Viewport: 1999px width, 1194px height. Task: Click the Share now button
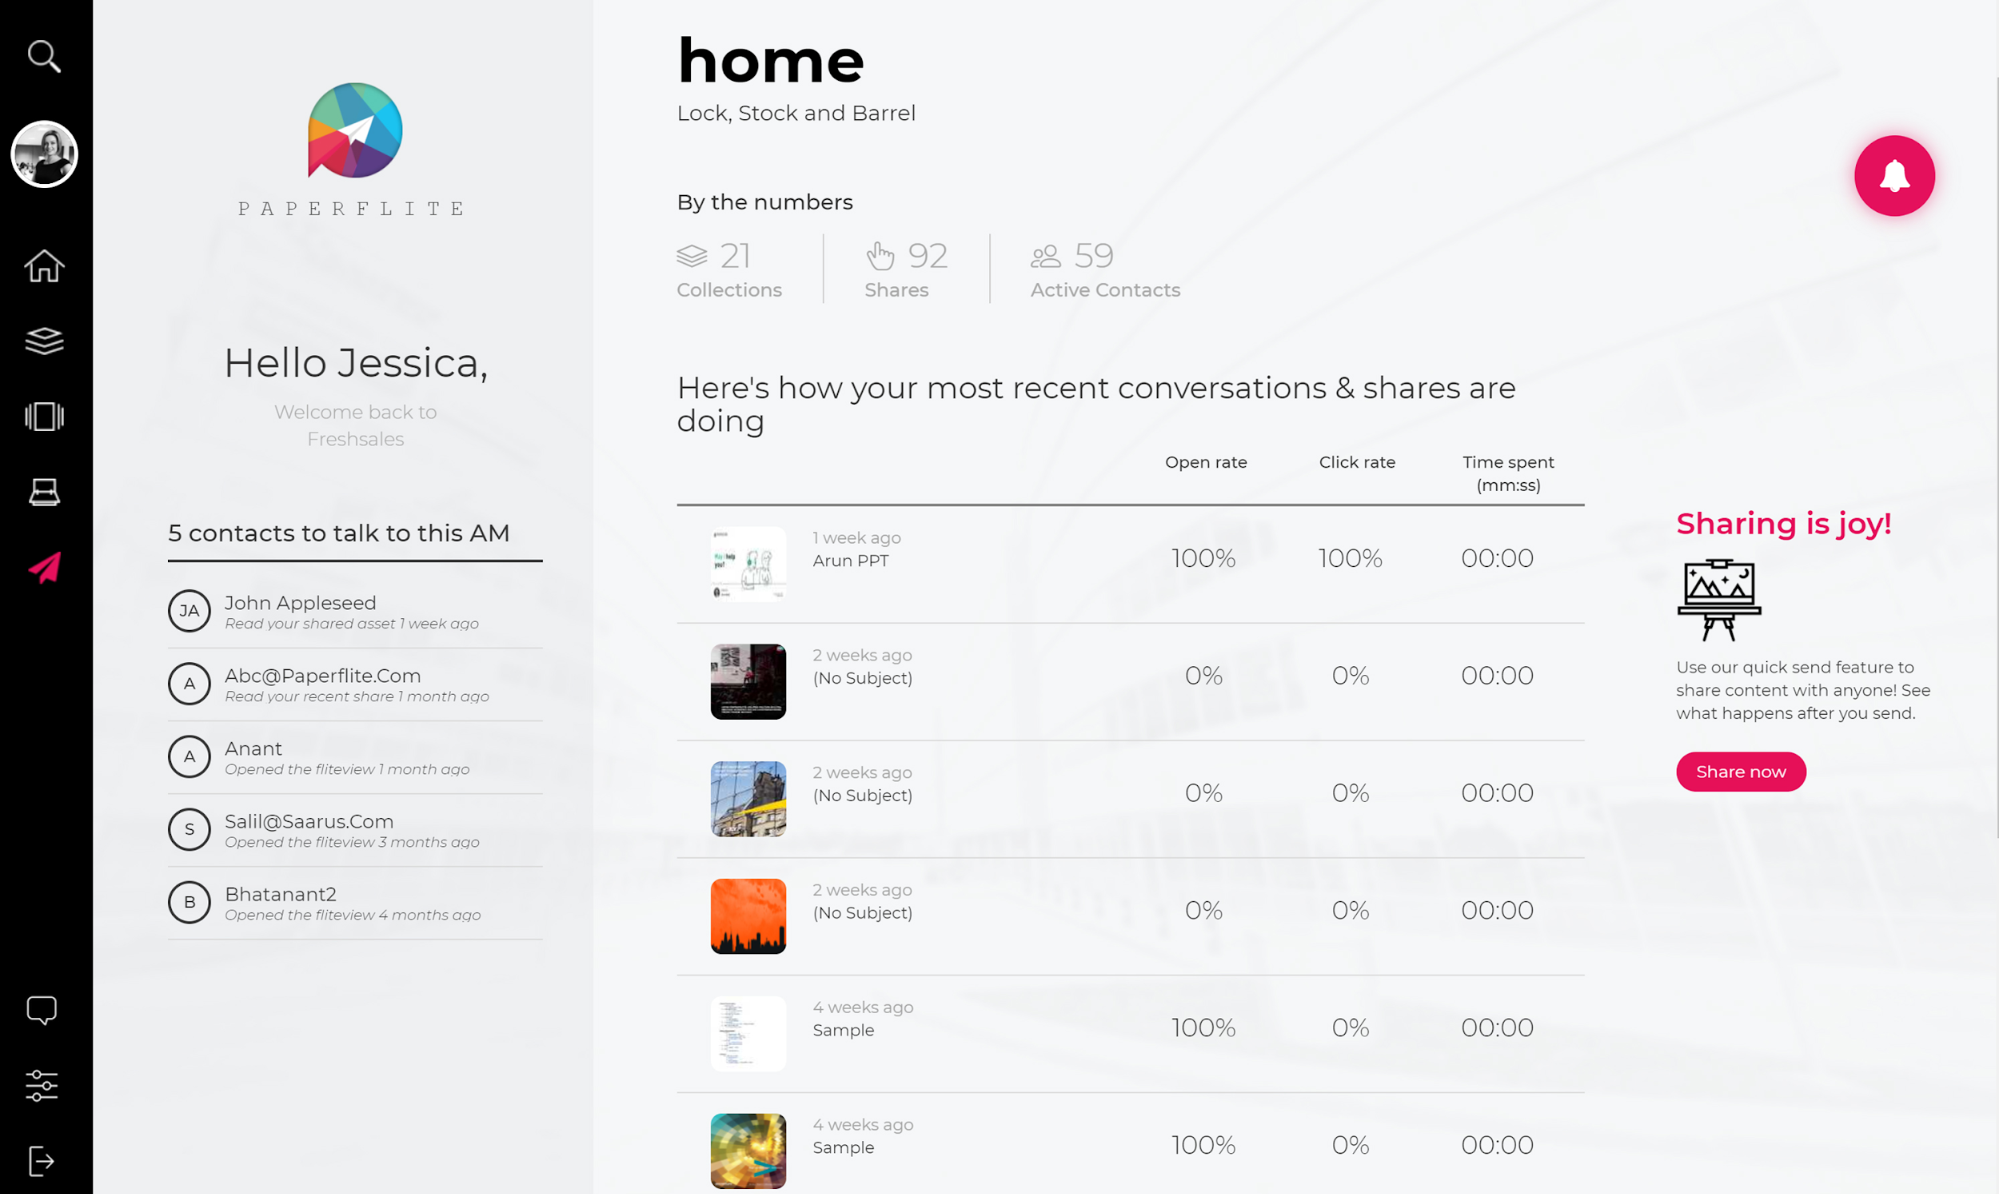click(x=1741, y=771)
